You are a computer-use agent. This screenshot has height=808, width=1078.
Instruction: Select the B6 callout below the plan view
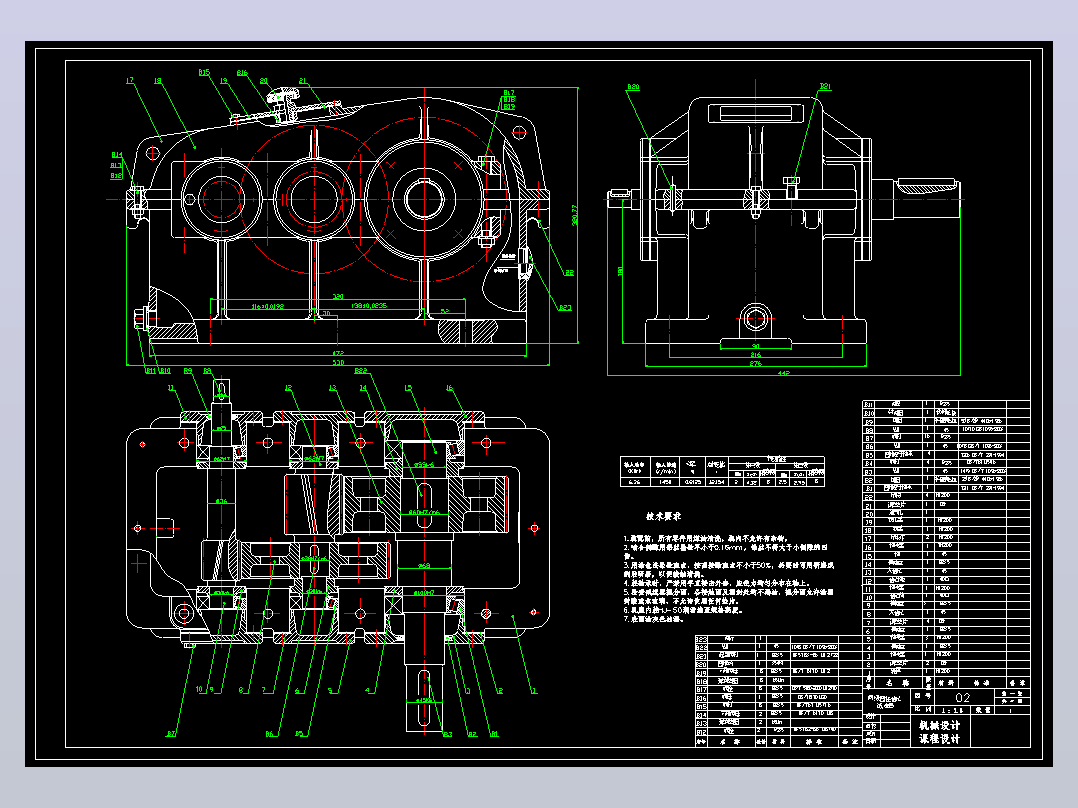pos(270,734)
